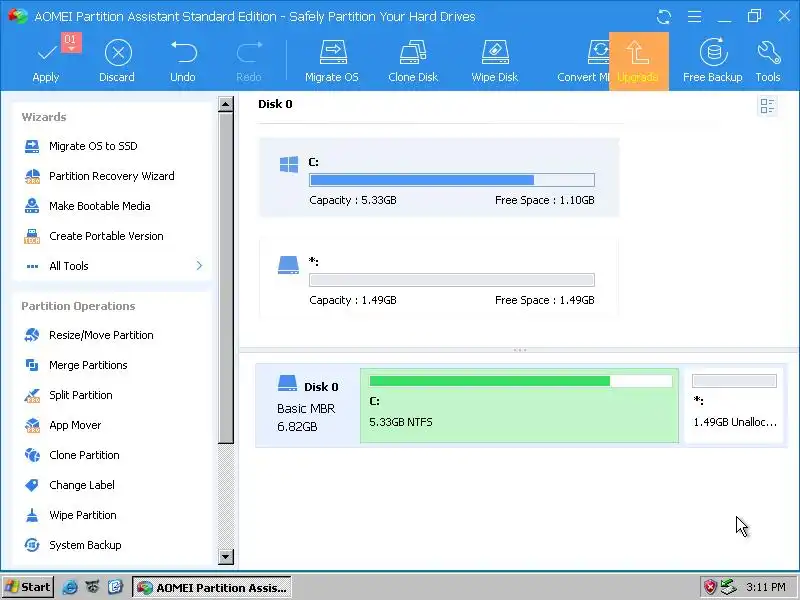This screenshot has width=800, height=600.
Task: Click the orange Upgrade button
Action: pyautogui.click(x=639, y=61)
